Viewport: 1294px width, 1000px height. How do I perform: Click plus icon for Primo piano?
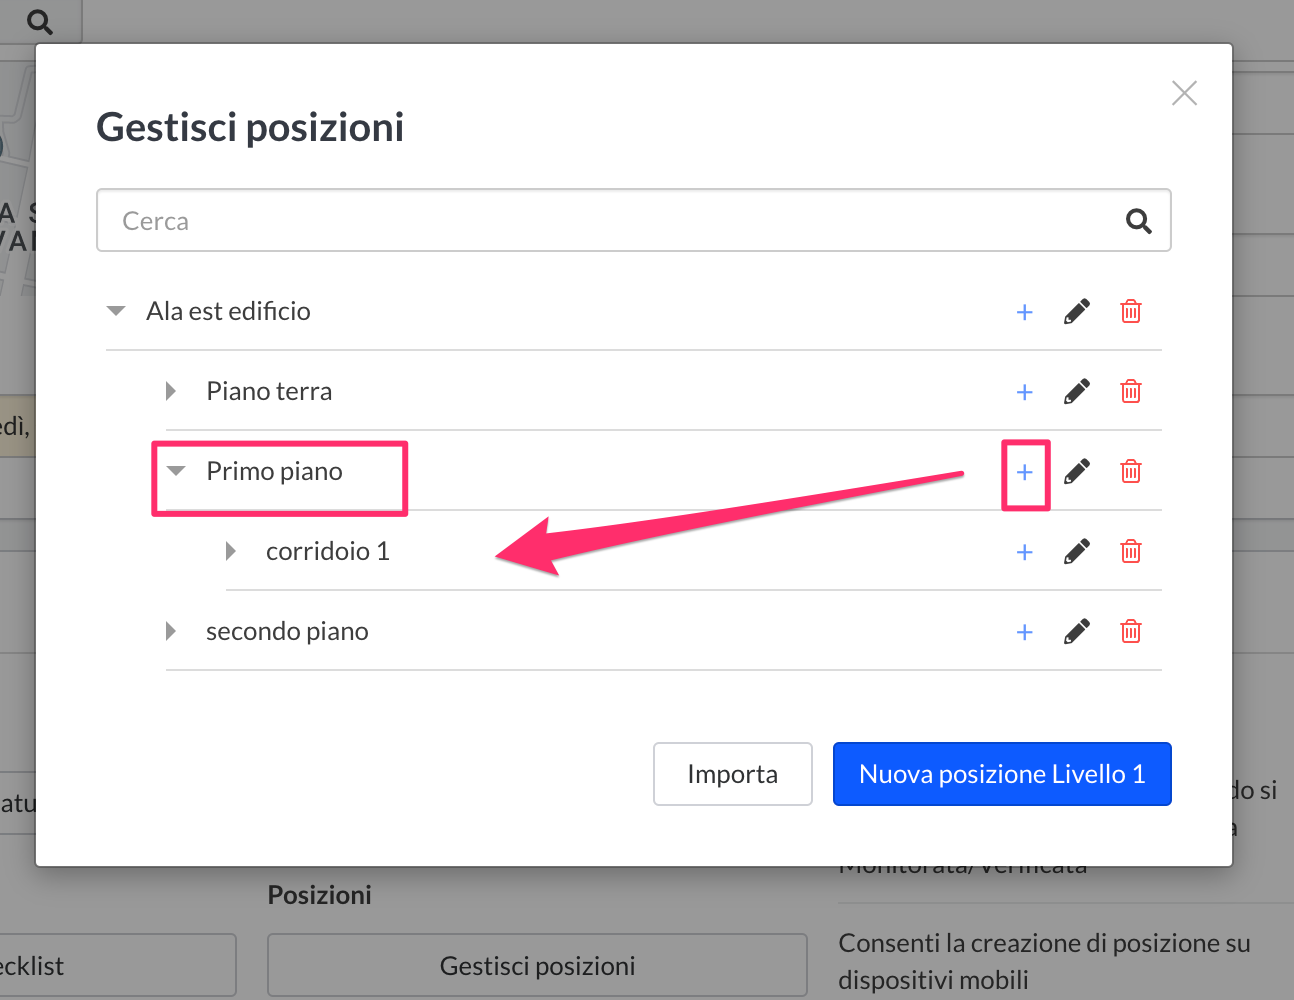[x=1024, y=472]
